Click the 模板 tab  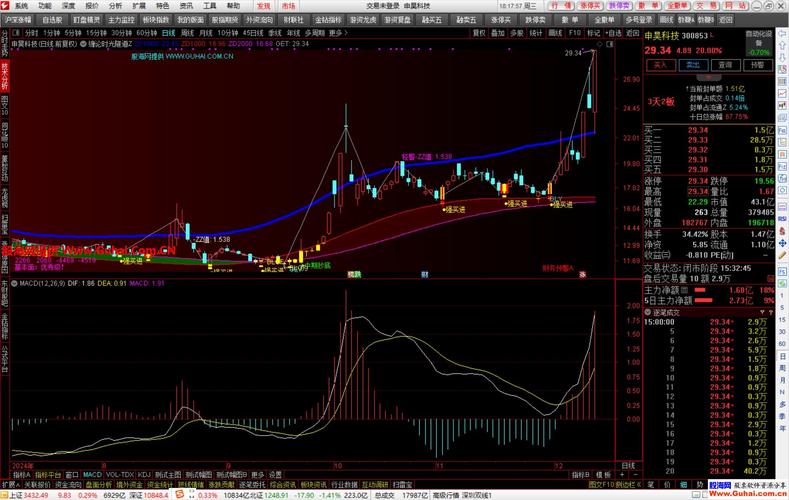(x=603, y=474)
